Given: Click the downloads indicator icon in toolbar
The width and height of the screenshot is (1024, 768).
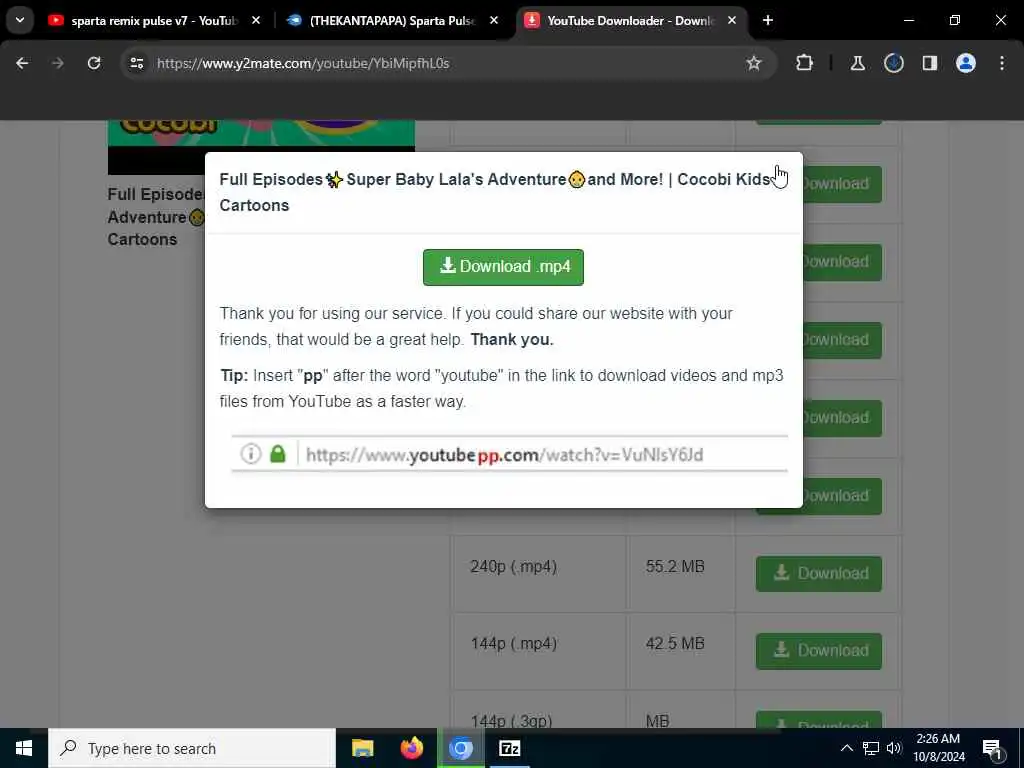Looking at the screenshot, I should 893,63.
